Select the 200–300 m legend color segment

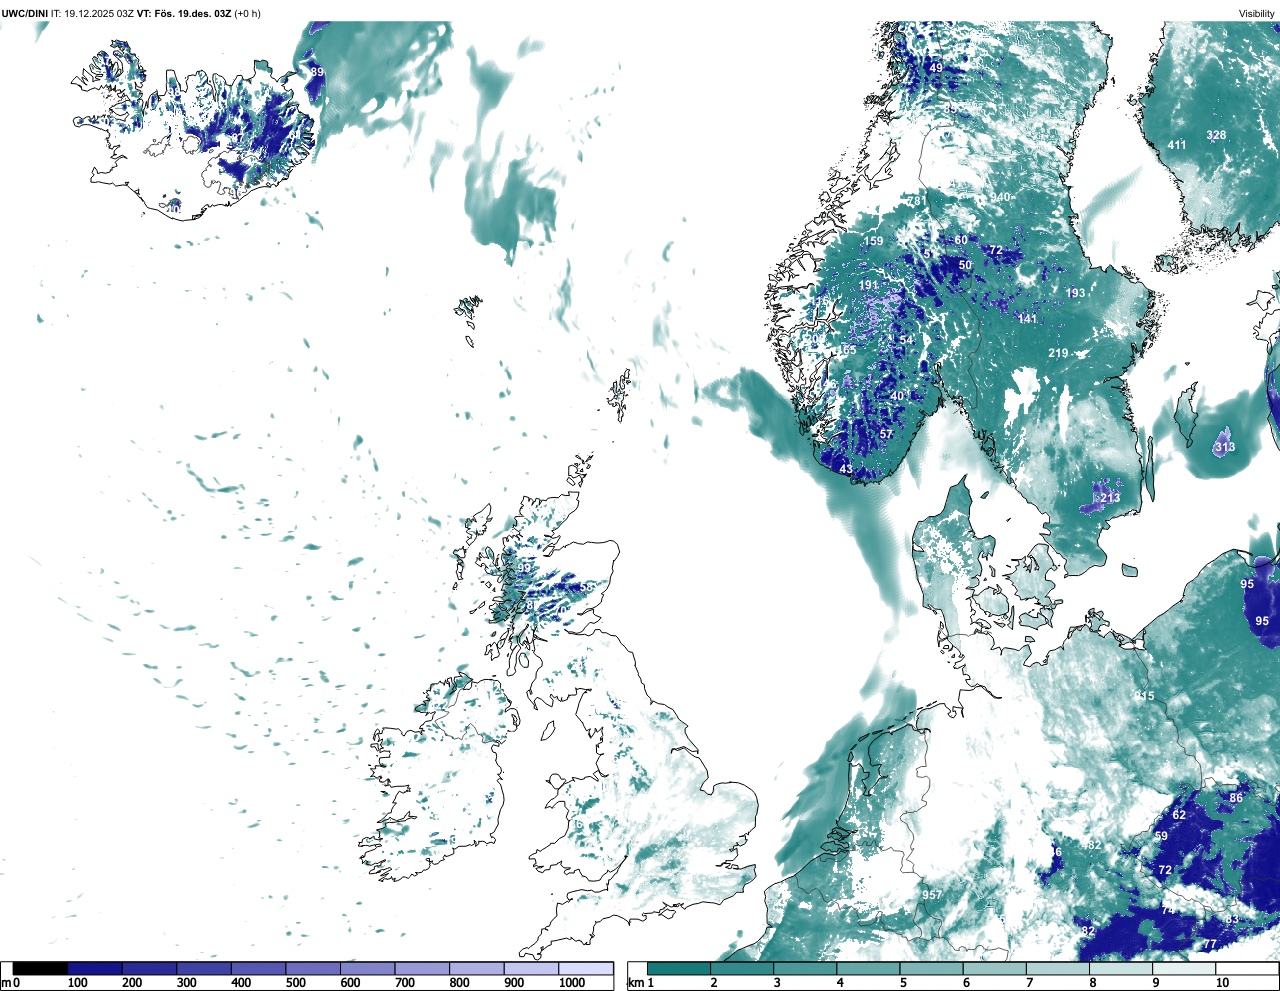(x=150, y=968)
